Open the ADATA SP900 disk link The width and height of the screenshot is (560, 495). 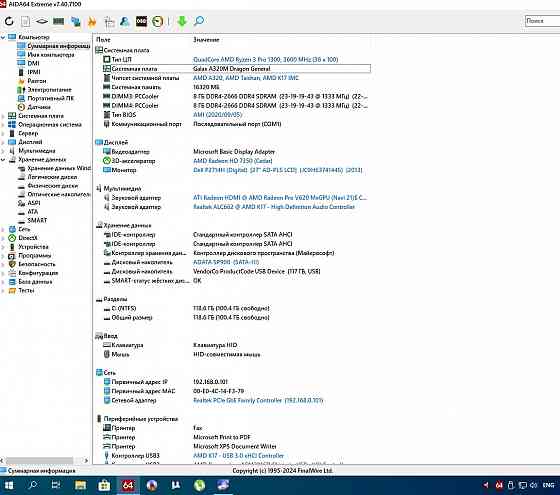tap(226, 262)
